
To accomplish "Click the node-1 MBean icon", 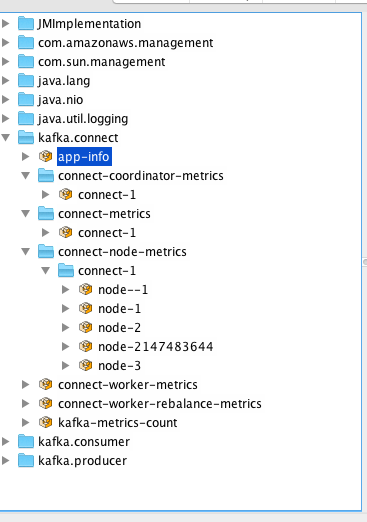I will [86, 308].
